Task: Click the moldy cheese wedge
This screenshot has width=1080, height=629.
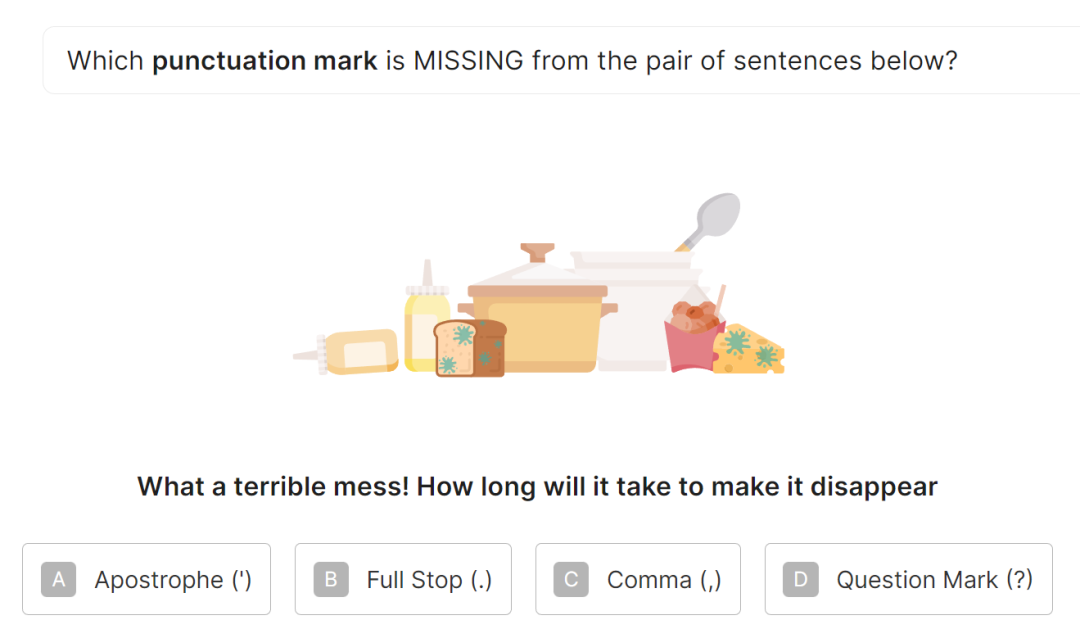Action: [748, 349]
